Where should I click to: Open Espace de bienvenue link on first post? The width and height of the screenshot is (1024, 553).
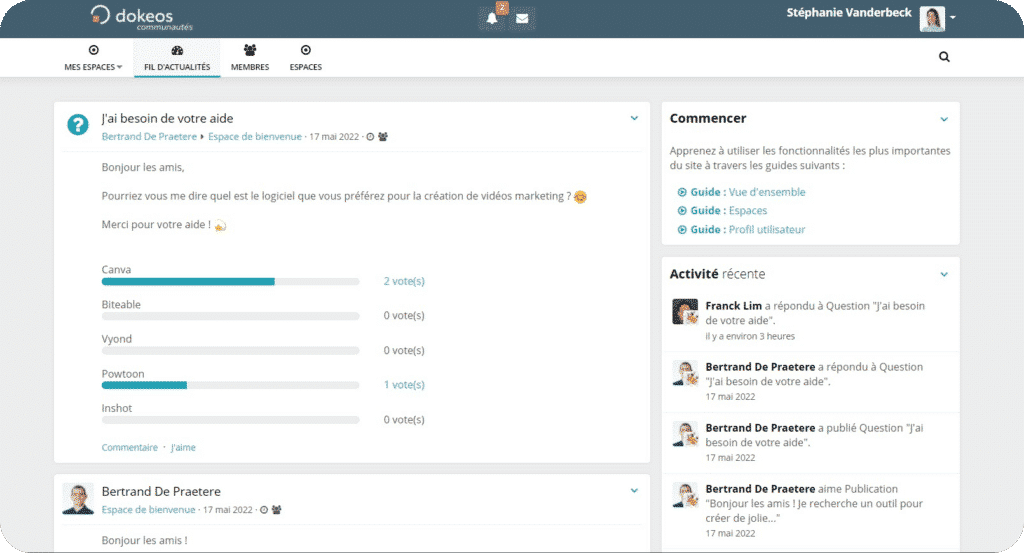point(255,136)
